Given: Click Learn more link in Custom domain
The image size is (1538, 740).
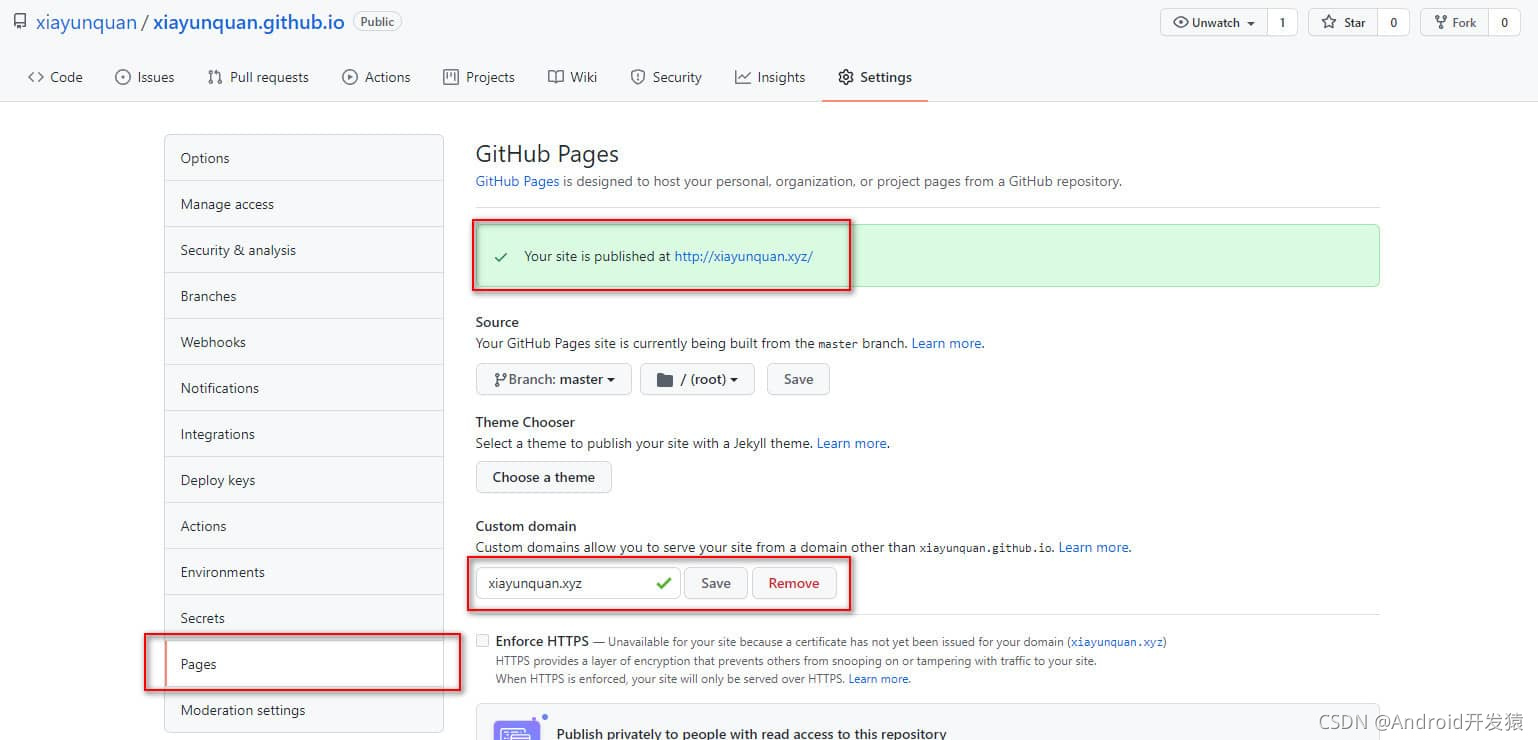Looking at the screenshot, I should point(1093,547).
